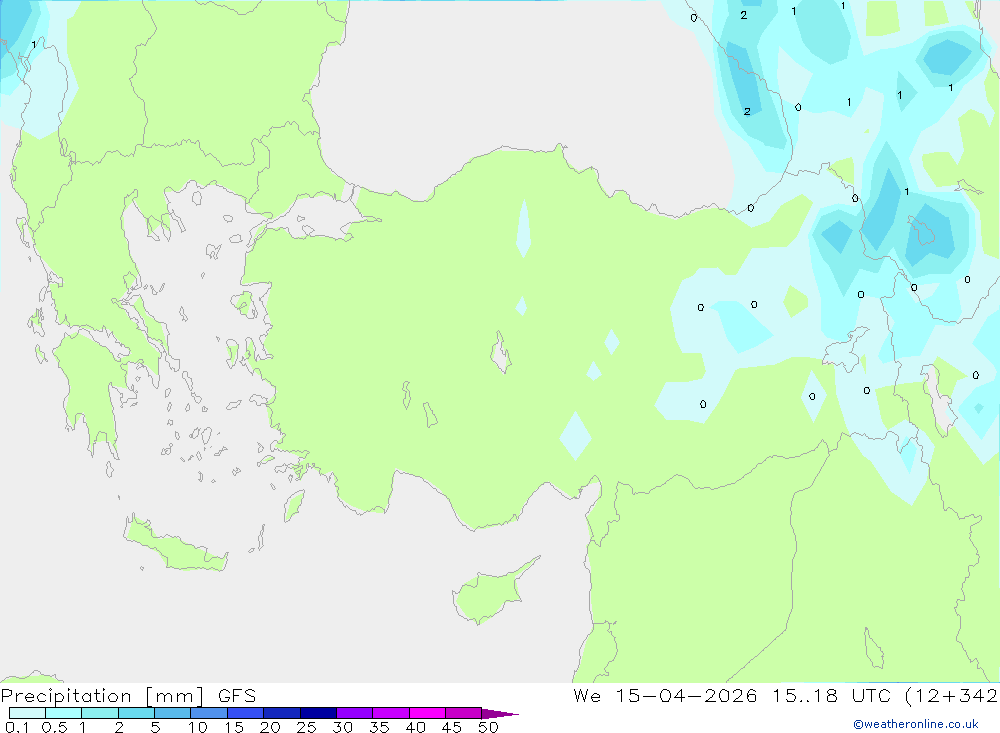Click the '(12+342' forecast run text

pos(951,695)
